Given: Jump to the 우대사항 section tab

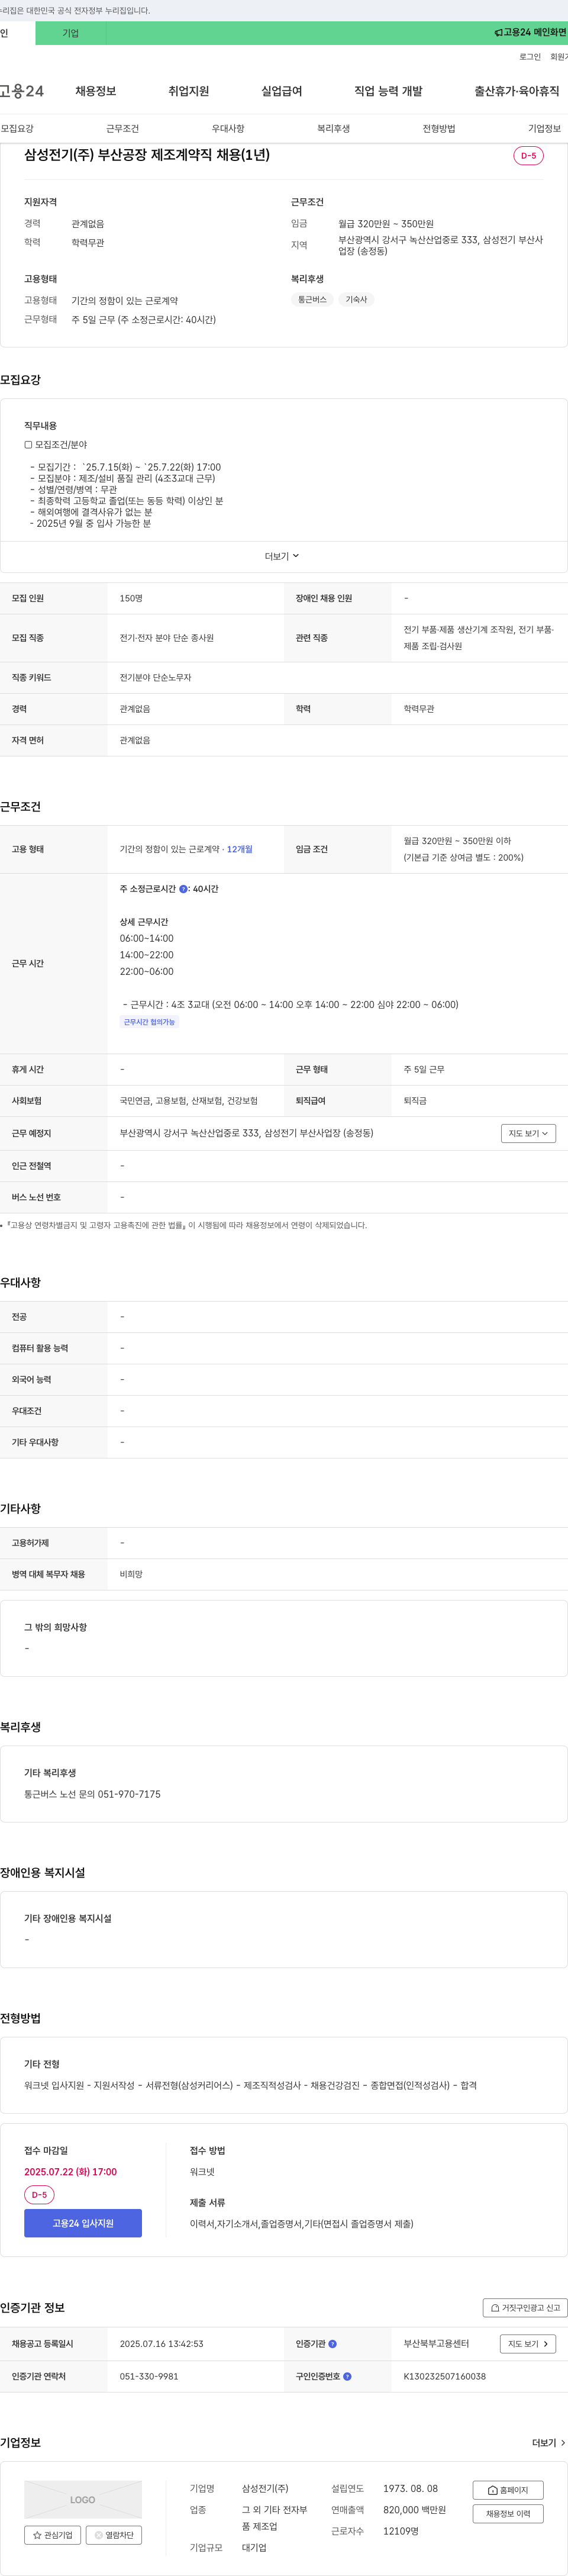Looking at the screenshot, I should point(228,129).
